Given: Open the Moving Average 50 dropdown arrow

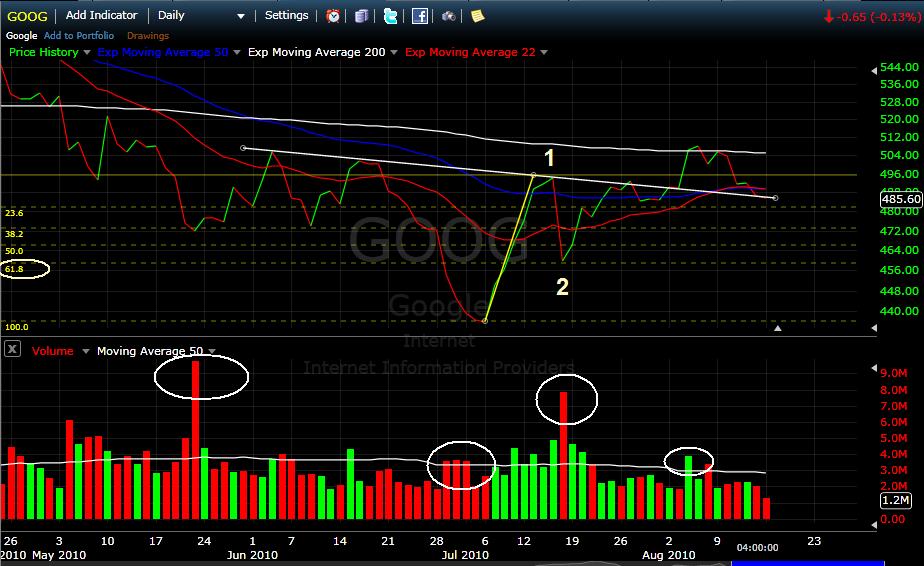Looking at the screenshot, I should pos(212,351).
